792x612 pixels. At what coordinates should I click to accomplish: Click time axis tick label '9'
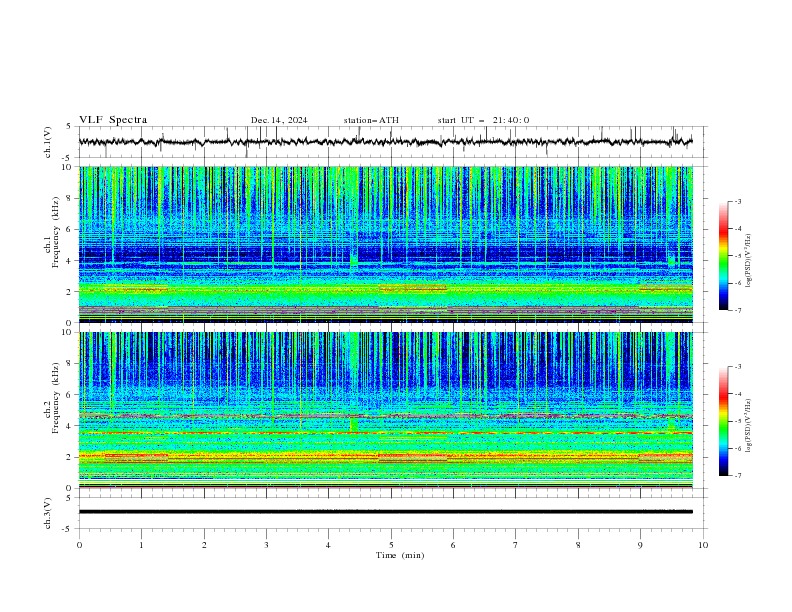pos(640,545)
